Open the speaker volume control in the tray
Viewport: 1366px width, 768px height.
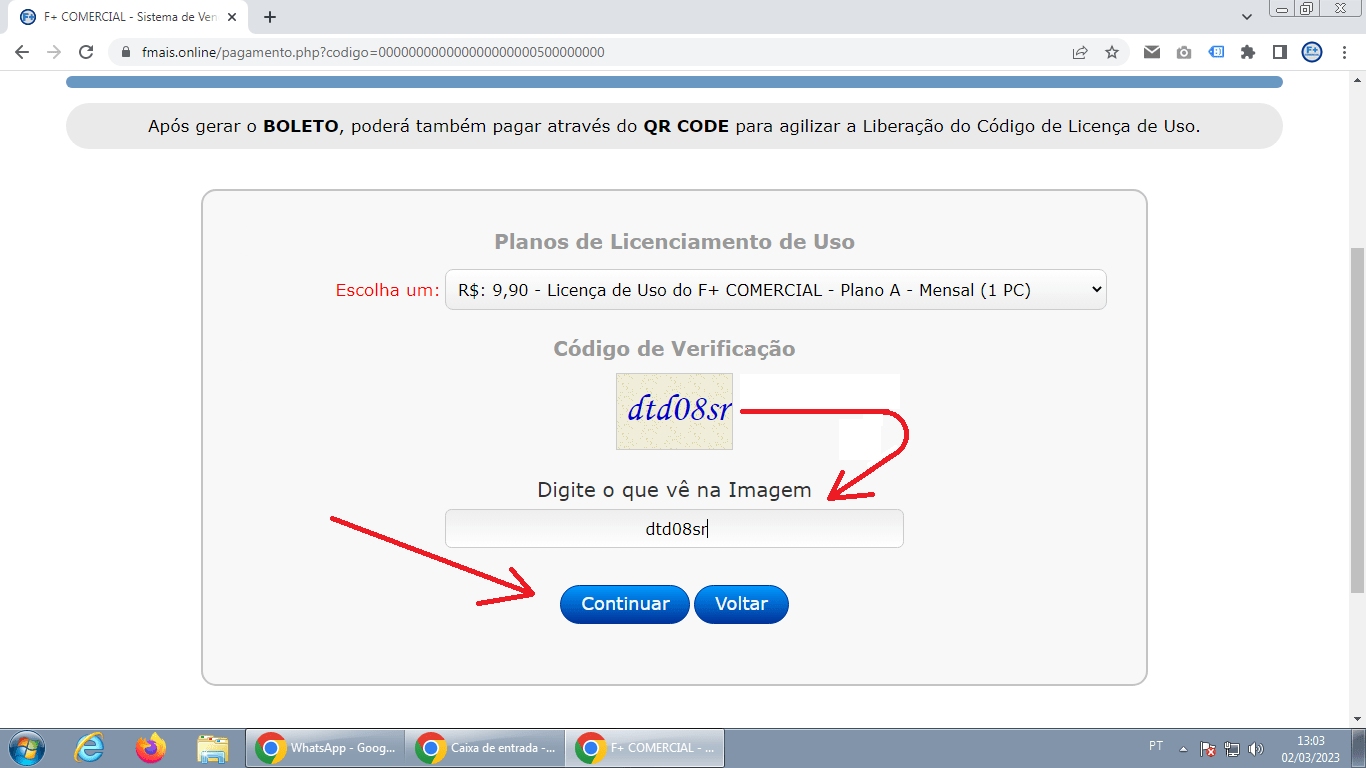click(x=1256, y=749)
